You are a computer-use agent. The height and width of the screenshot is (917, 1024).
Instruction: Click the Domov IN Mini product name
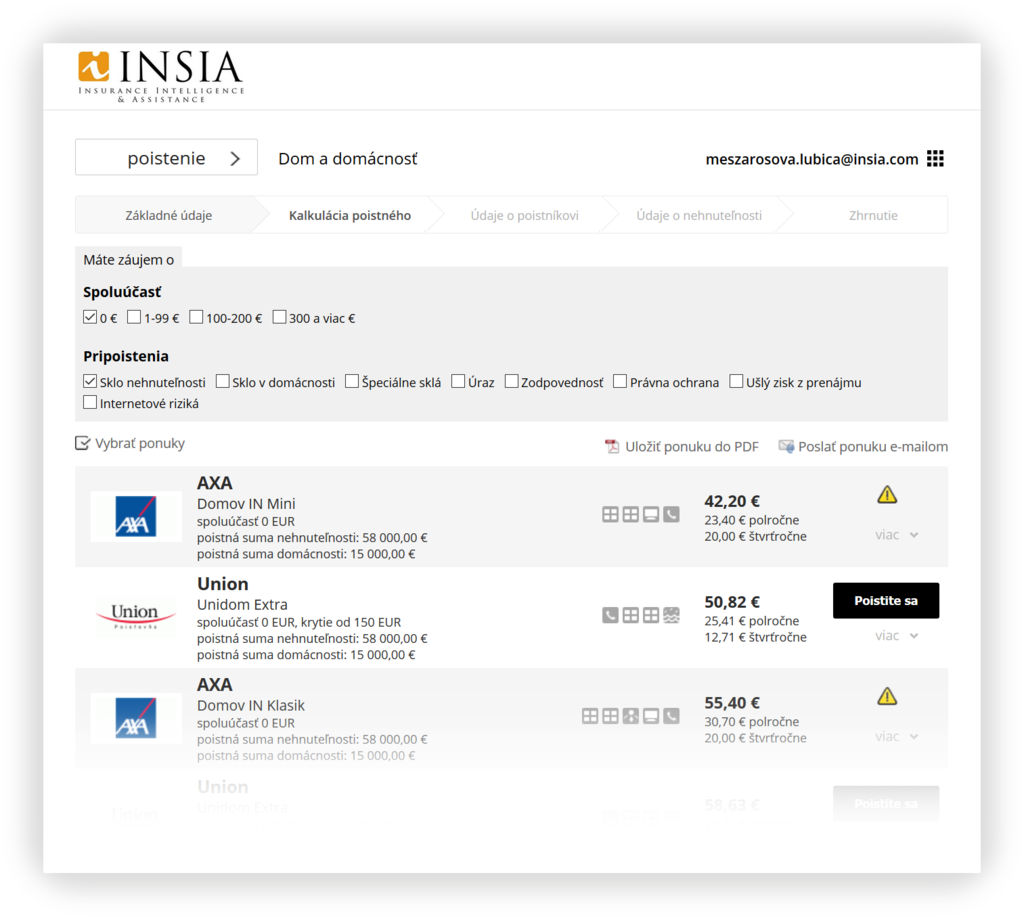(246, 504)
